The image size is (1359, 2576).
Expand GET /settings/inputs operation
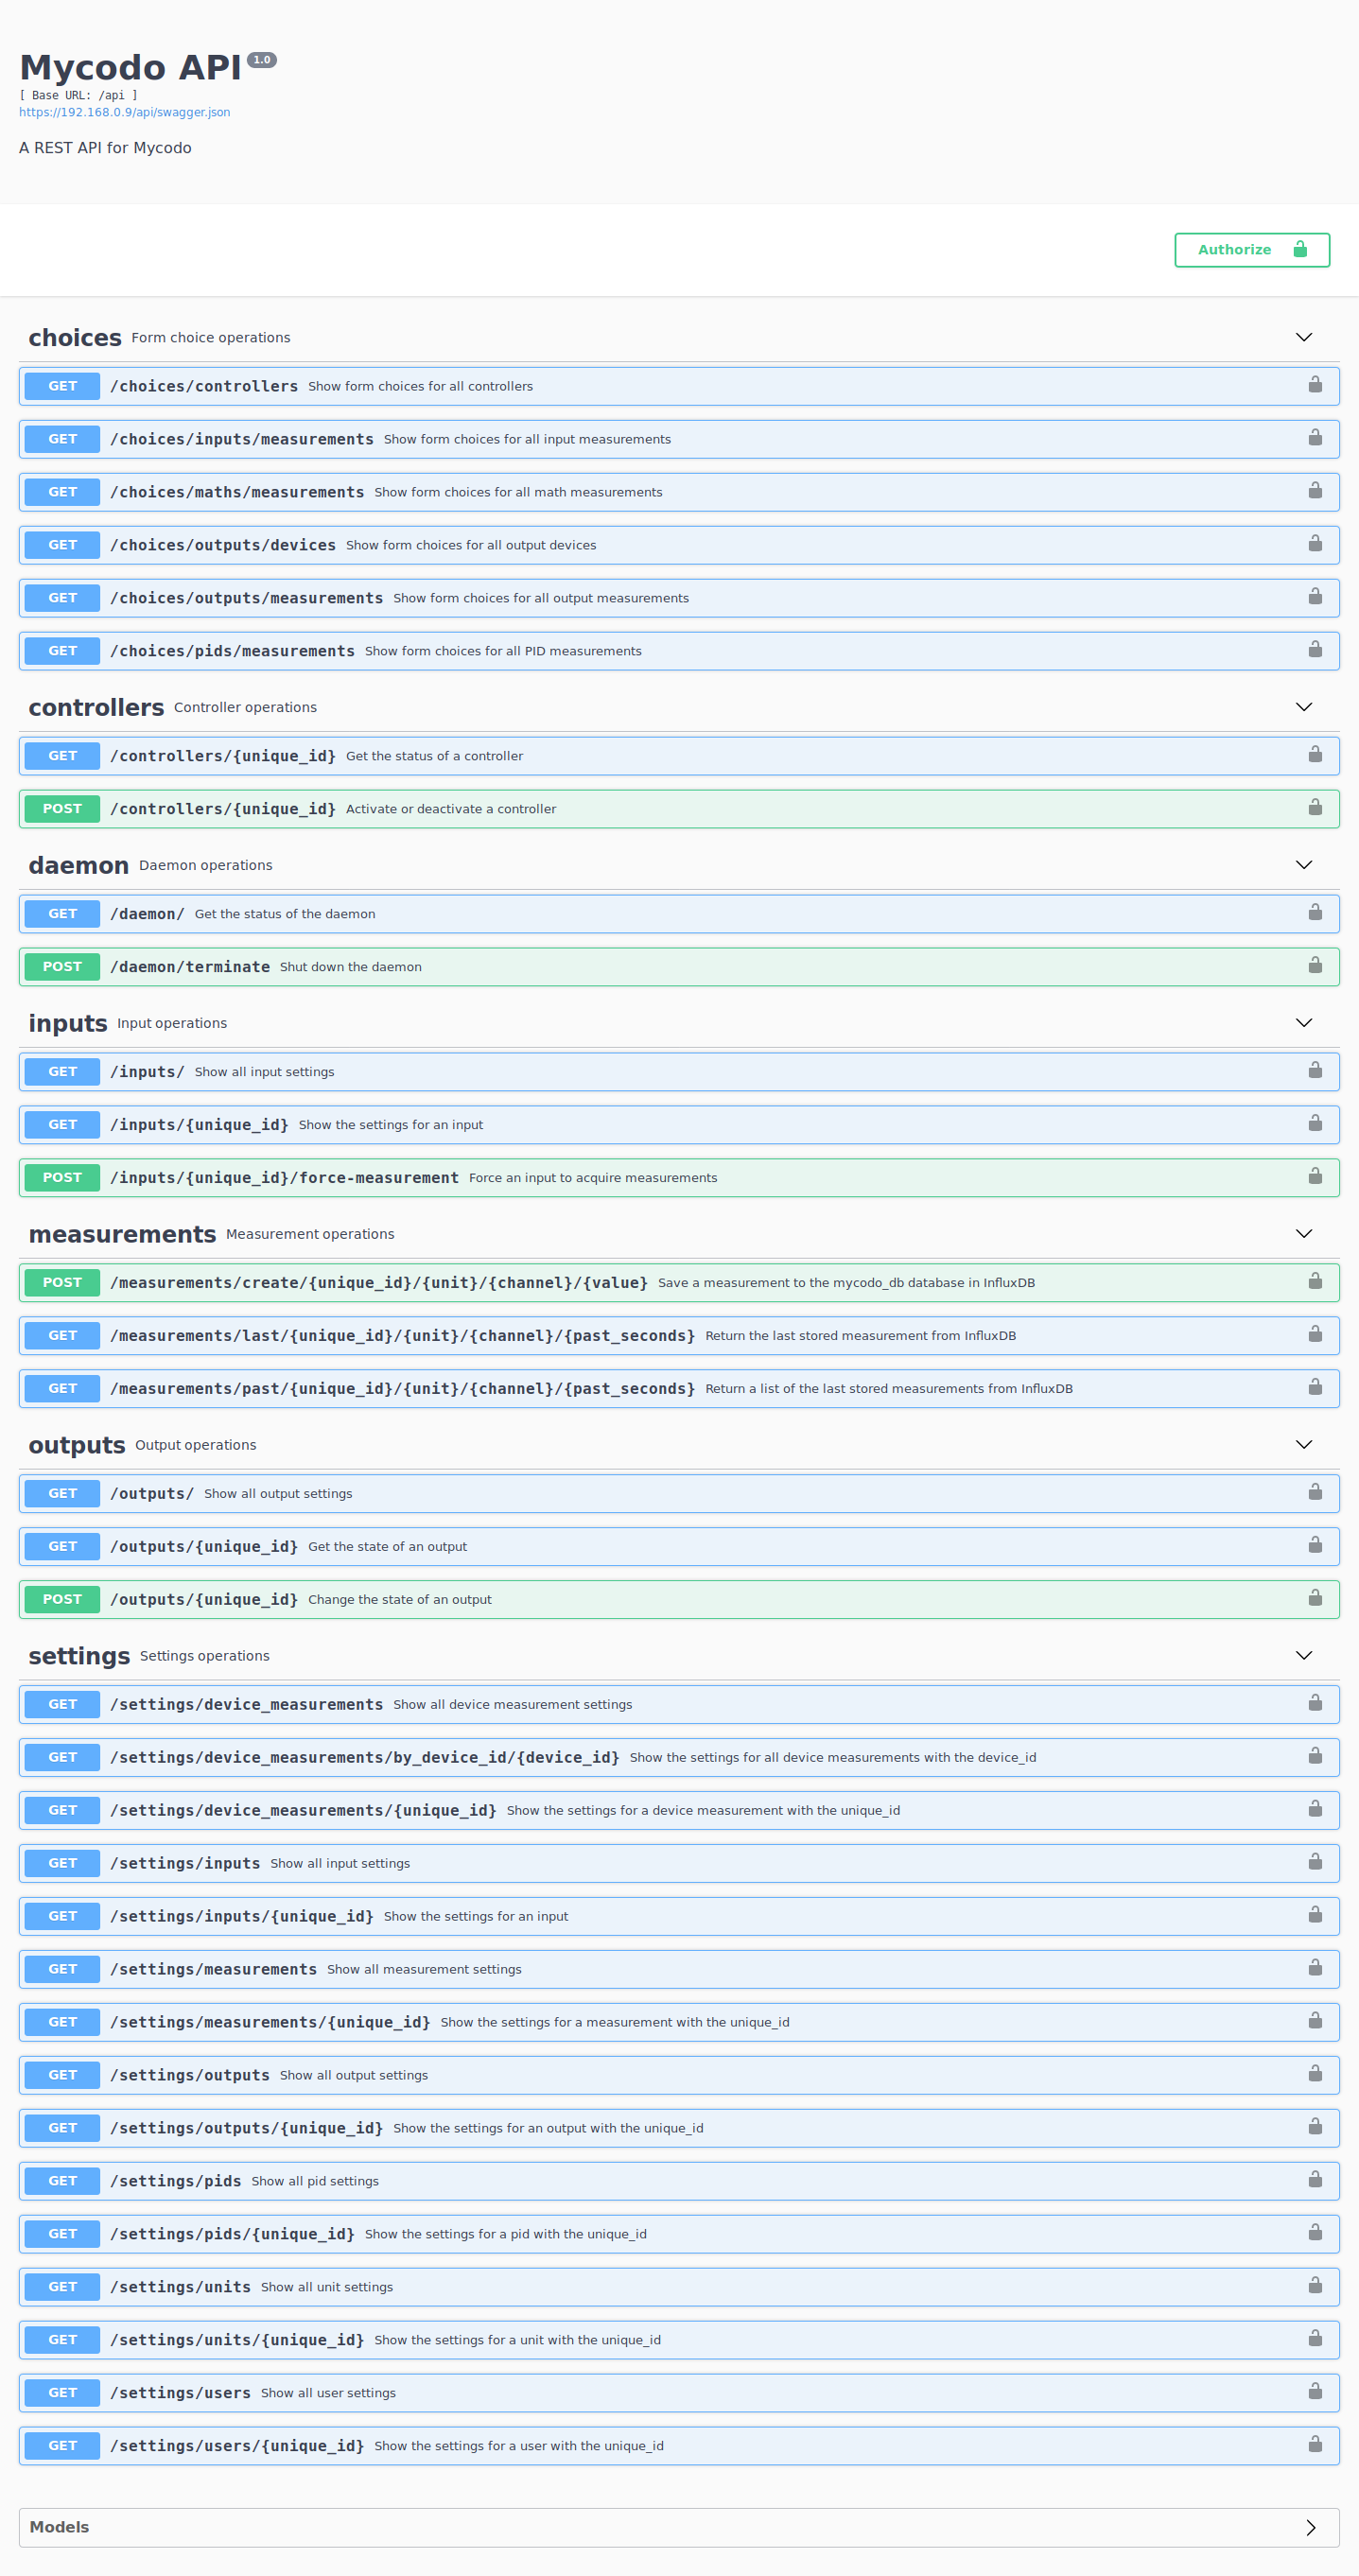click(x=679, y=1863)
